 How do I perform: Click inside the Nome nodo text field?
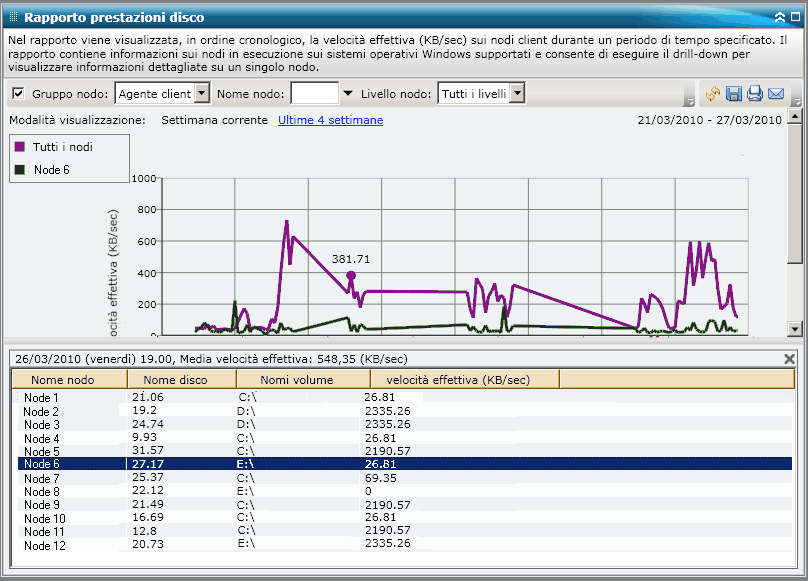pos(314,94)
